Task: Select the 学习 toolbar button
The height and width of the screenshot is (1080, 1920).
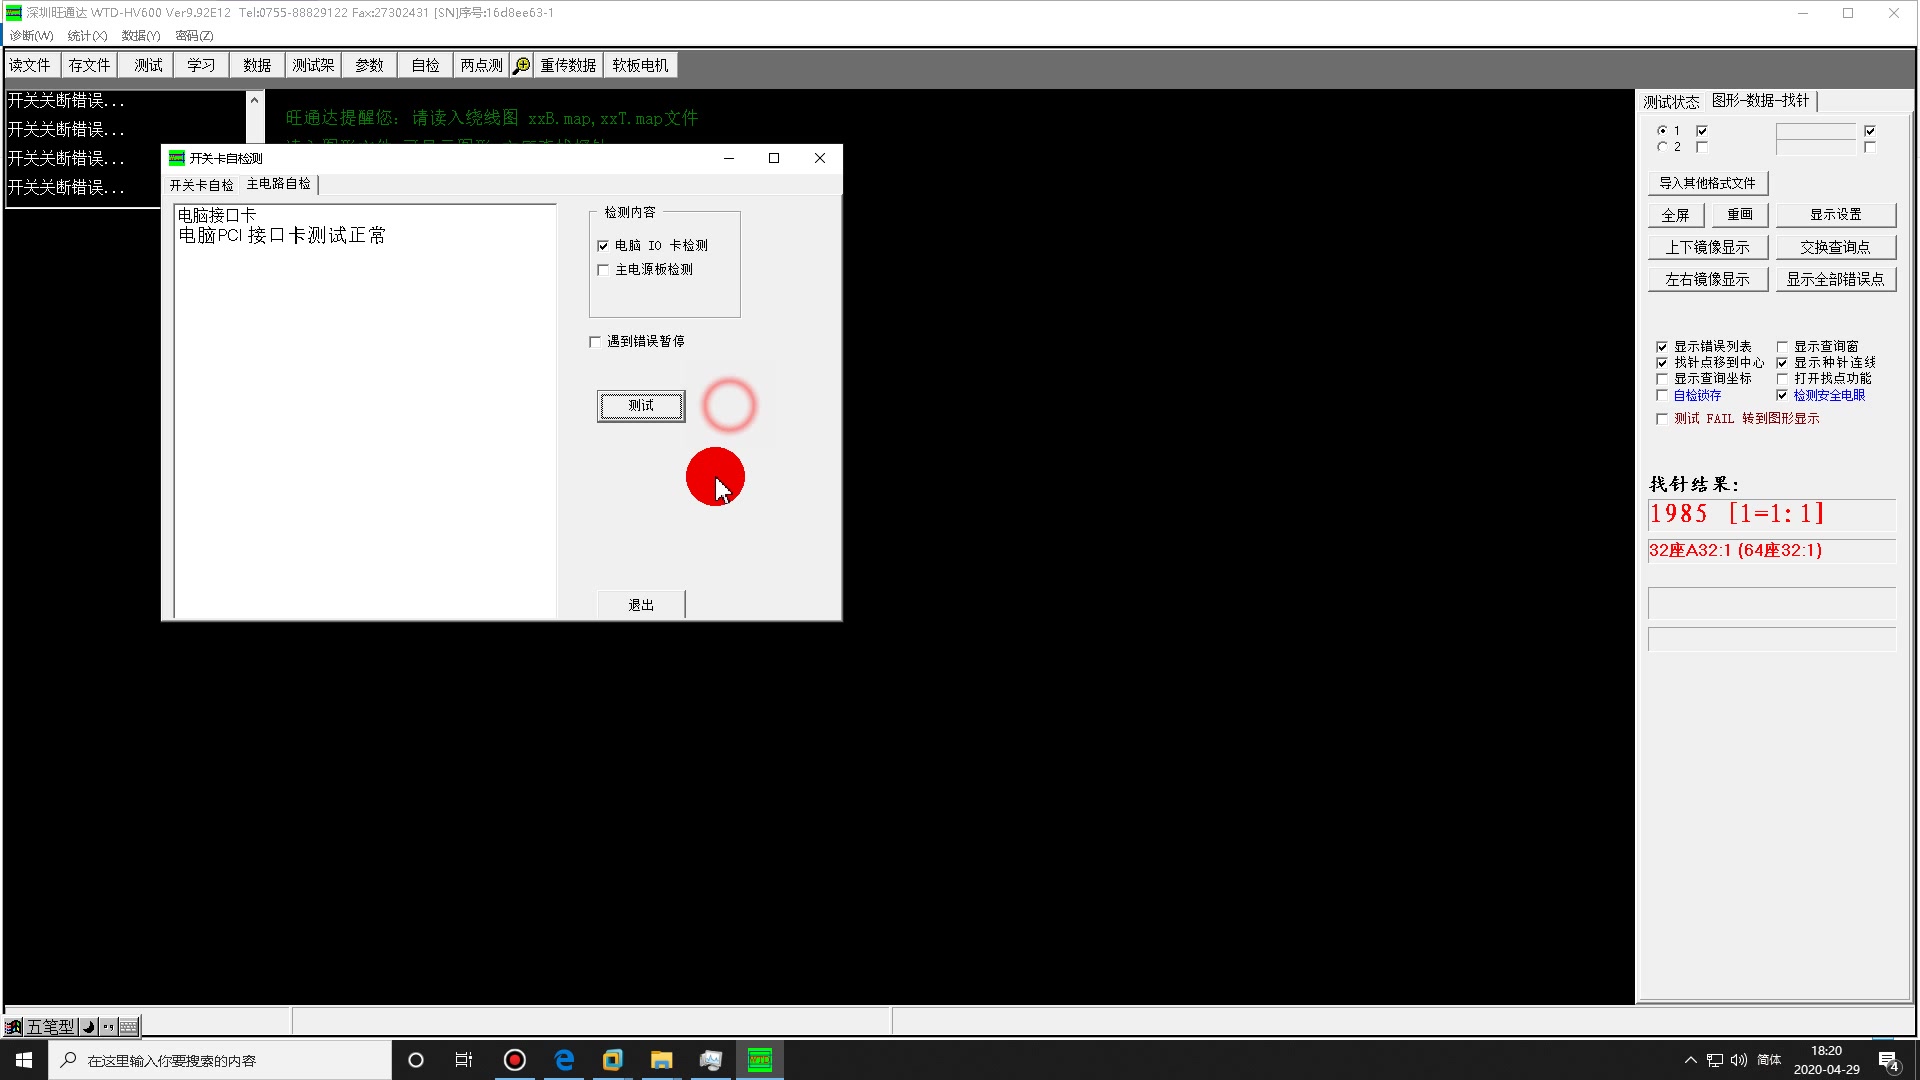Action: coord(201,65)
